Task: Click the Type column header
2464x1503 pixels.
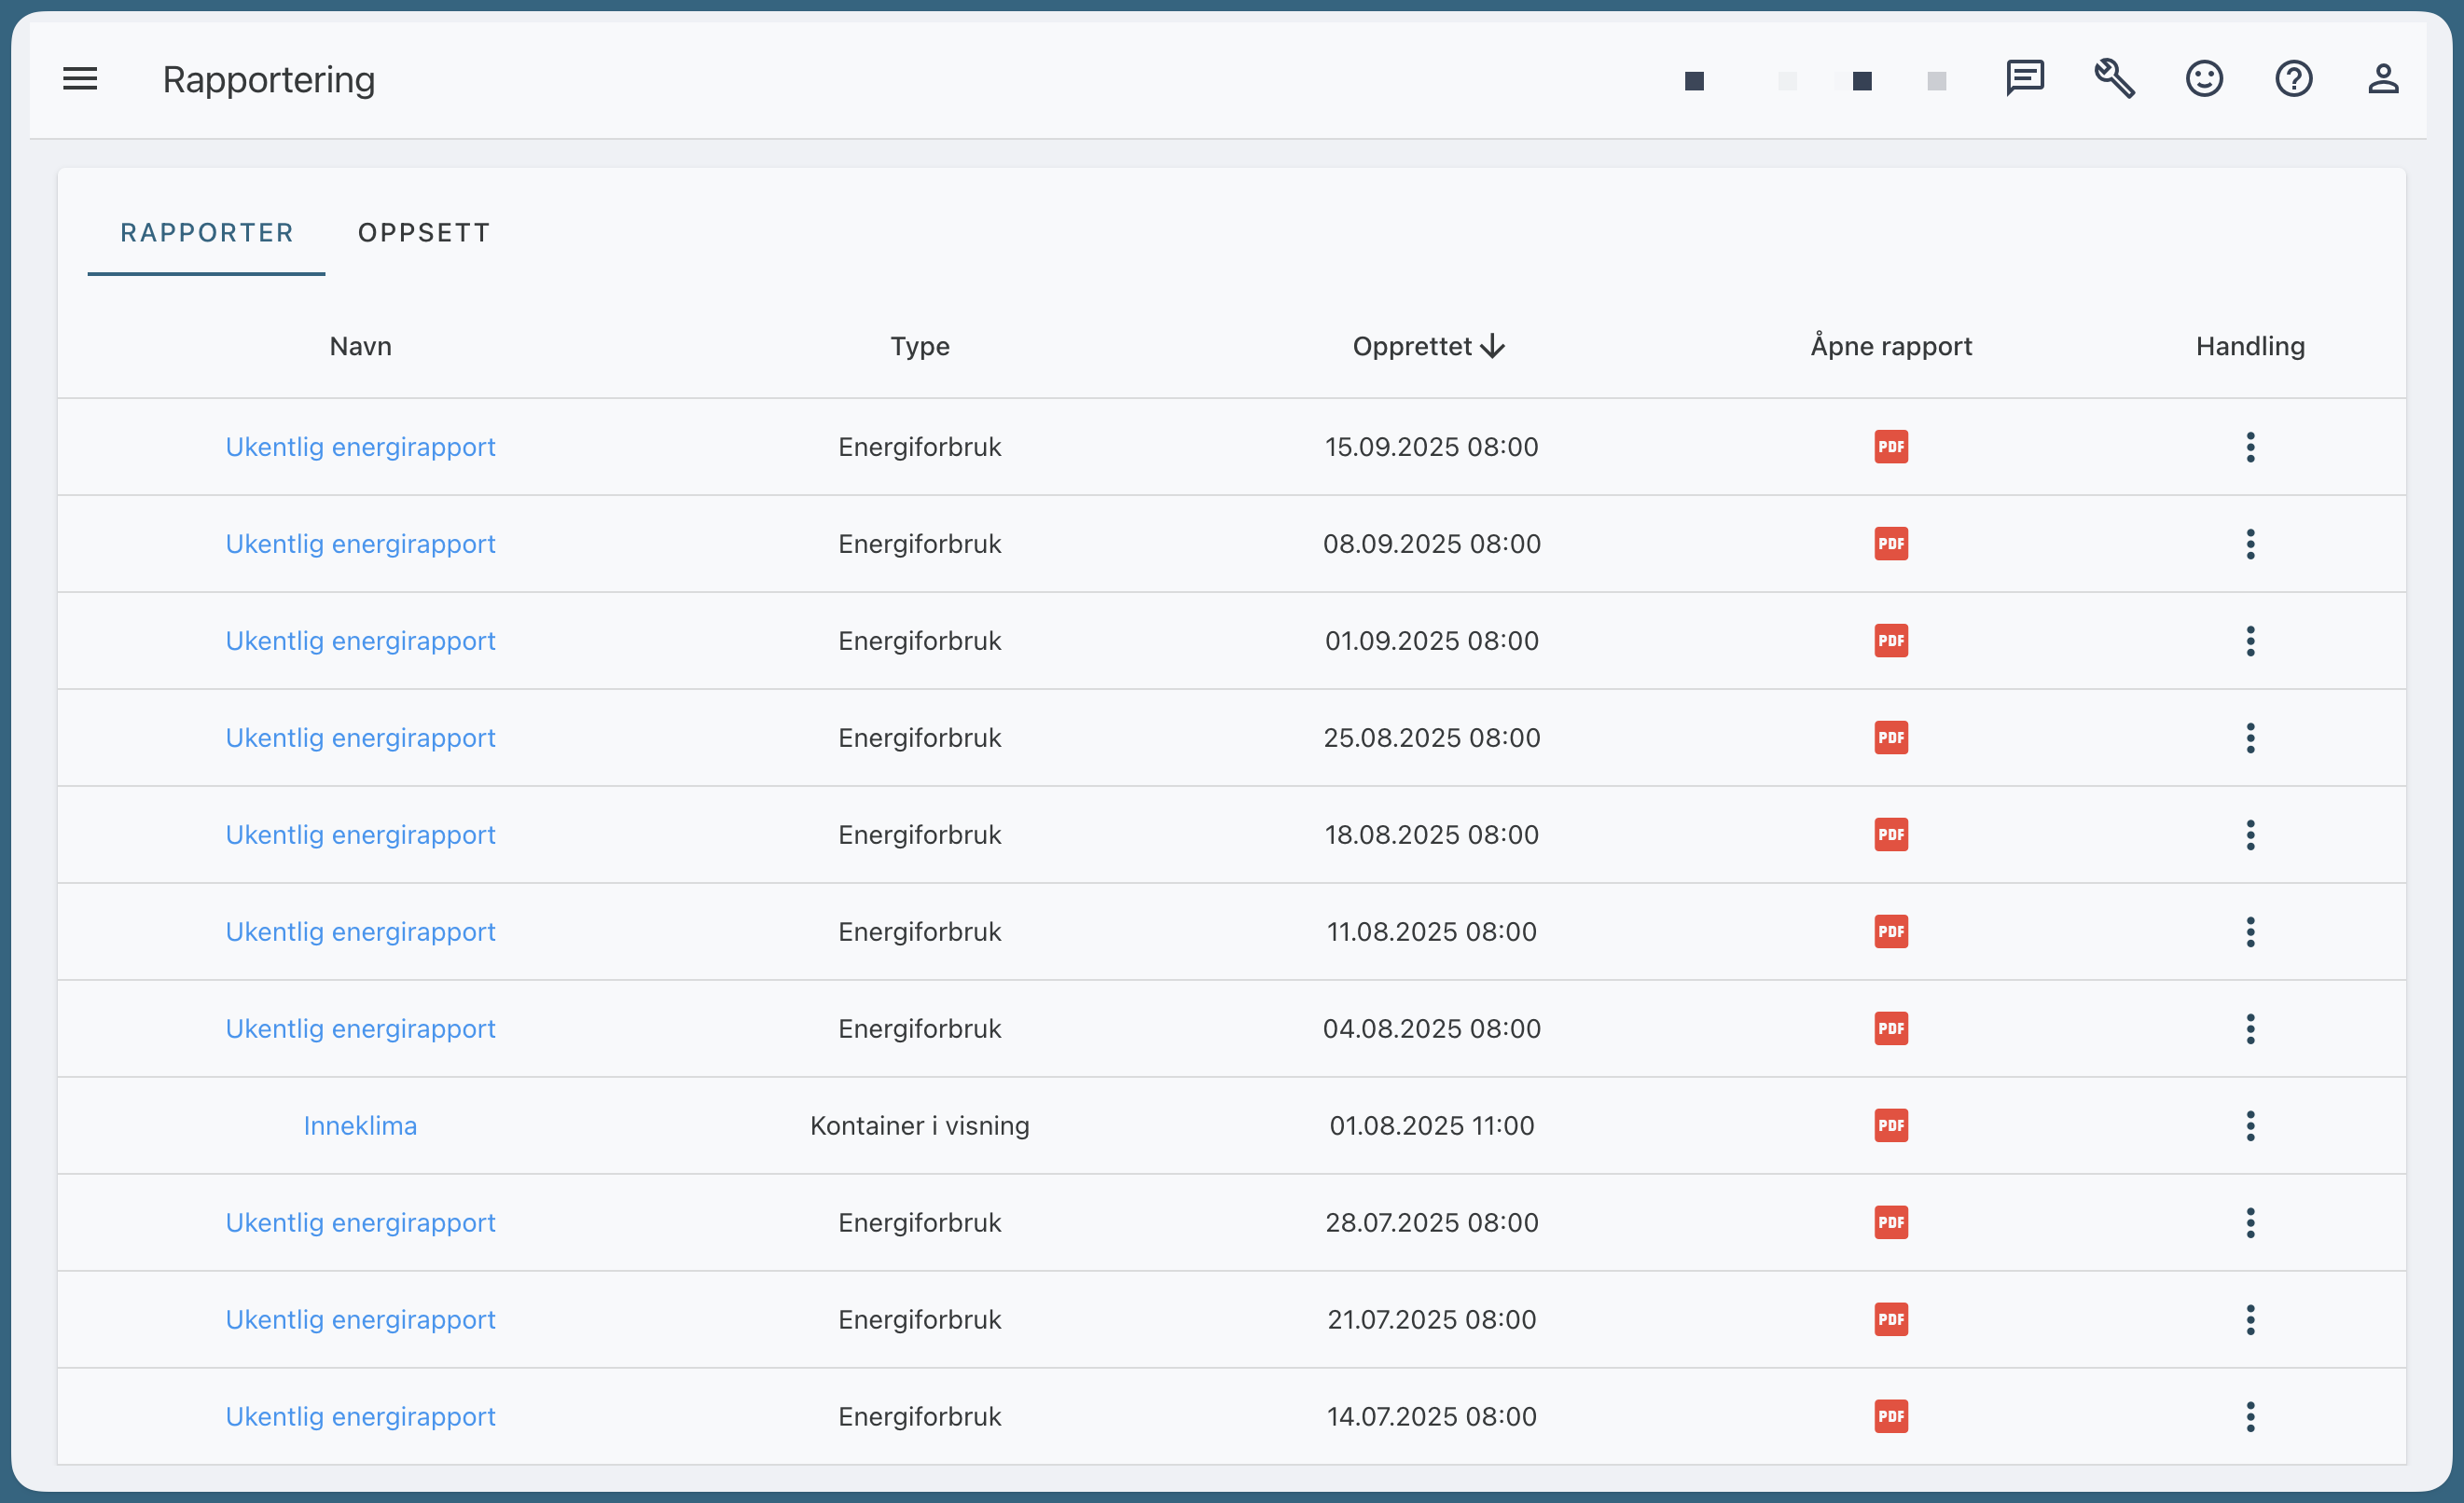Action: pyautogui.click(x=919, y=347)
